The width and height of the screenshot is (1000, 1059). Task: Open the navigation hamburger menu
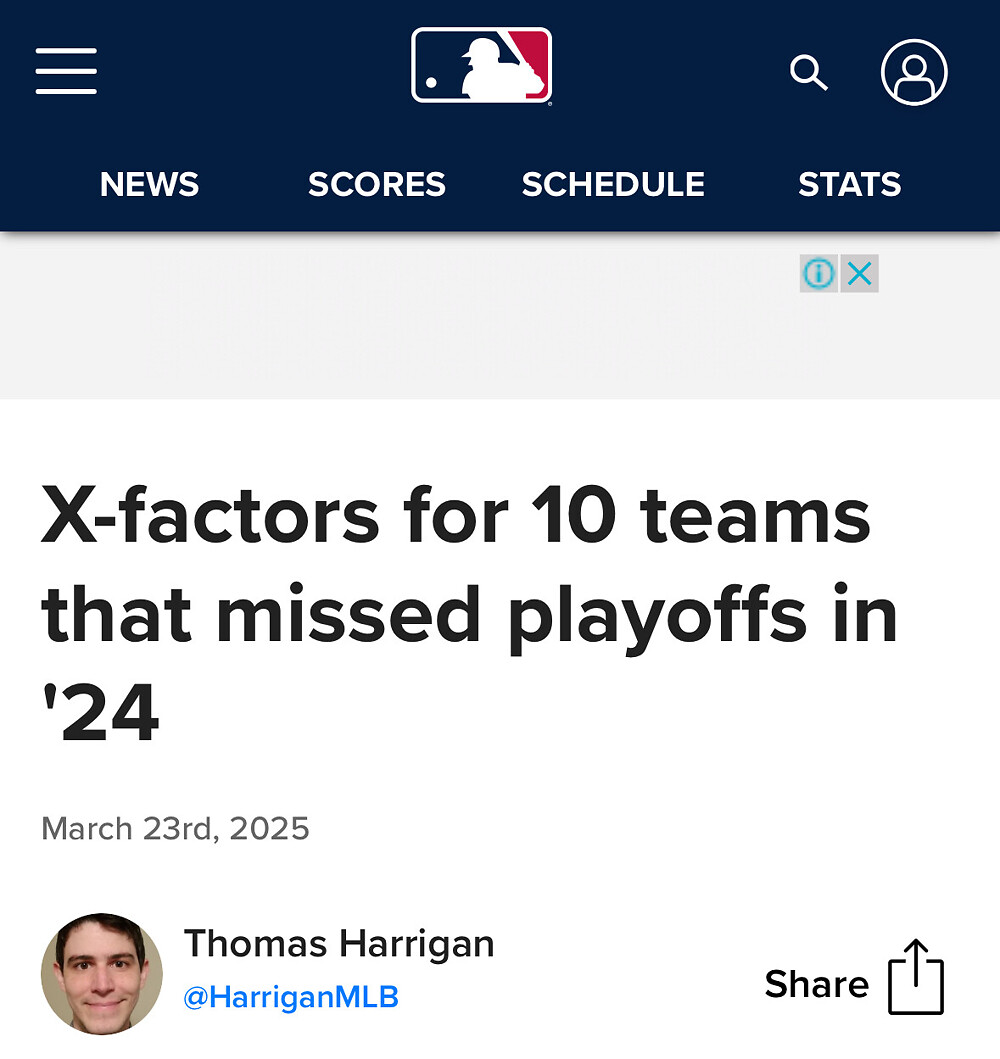(66, 71)
